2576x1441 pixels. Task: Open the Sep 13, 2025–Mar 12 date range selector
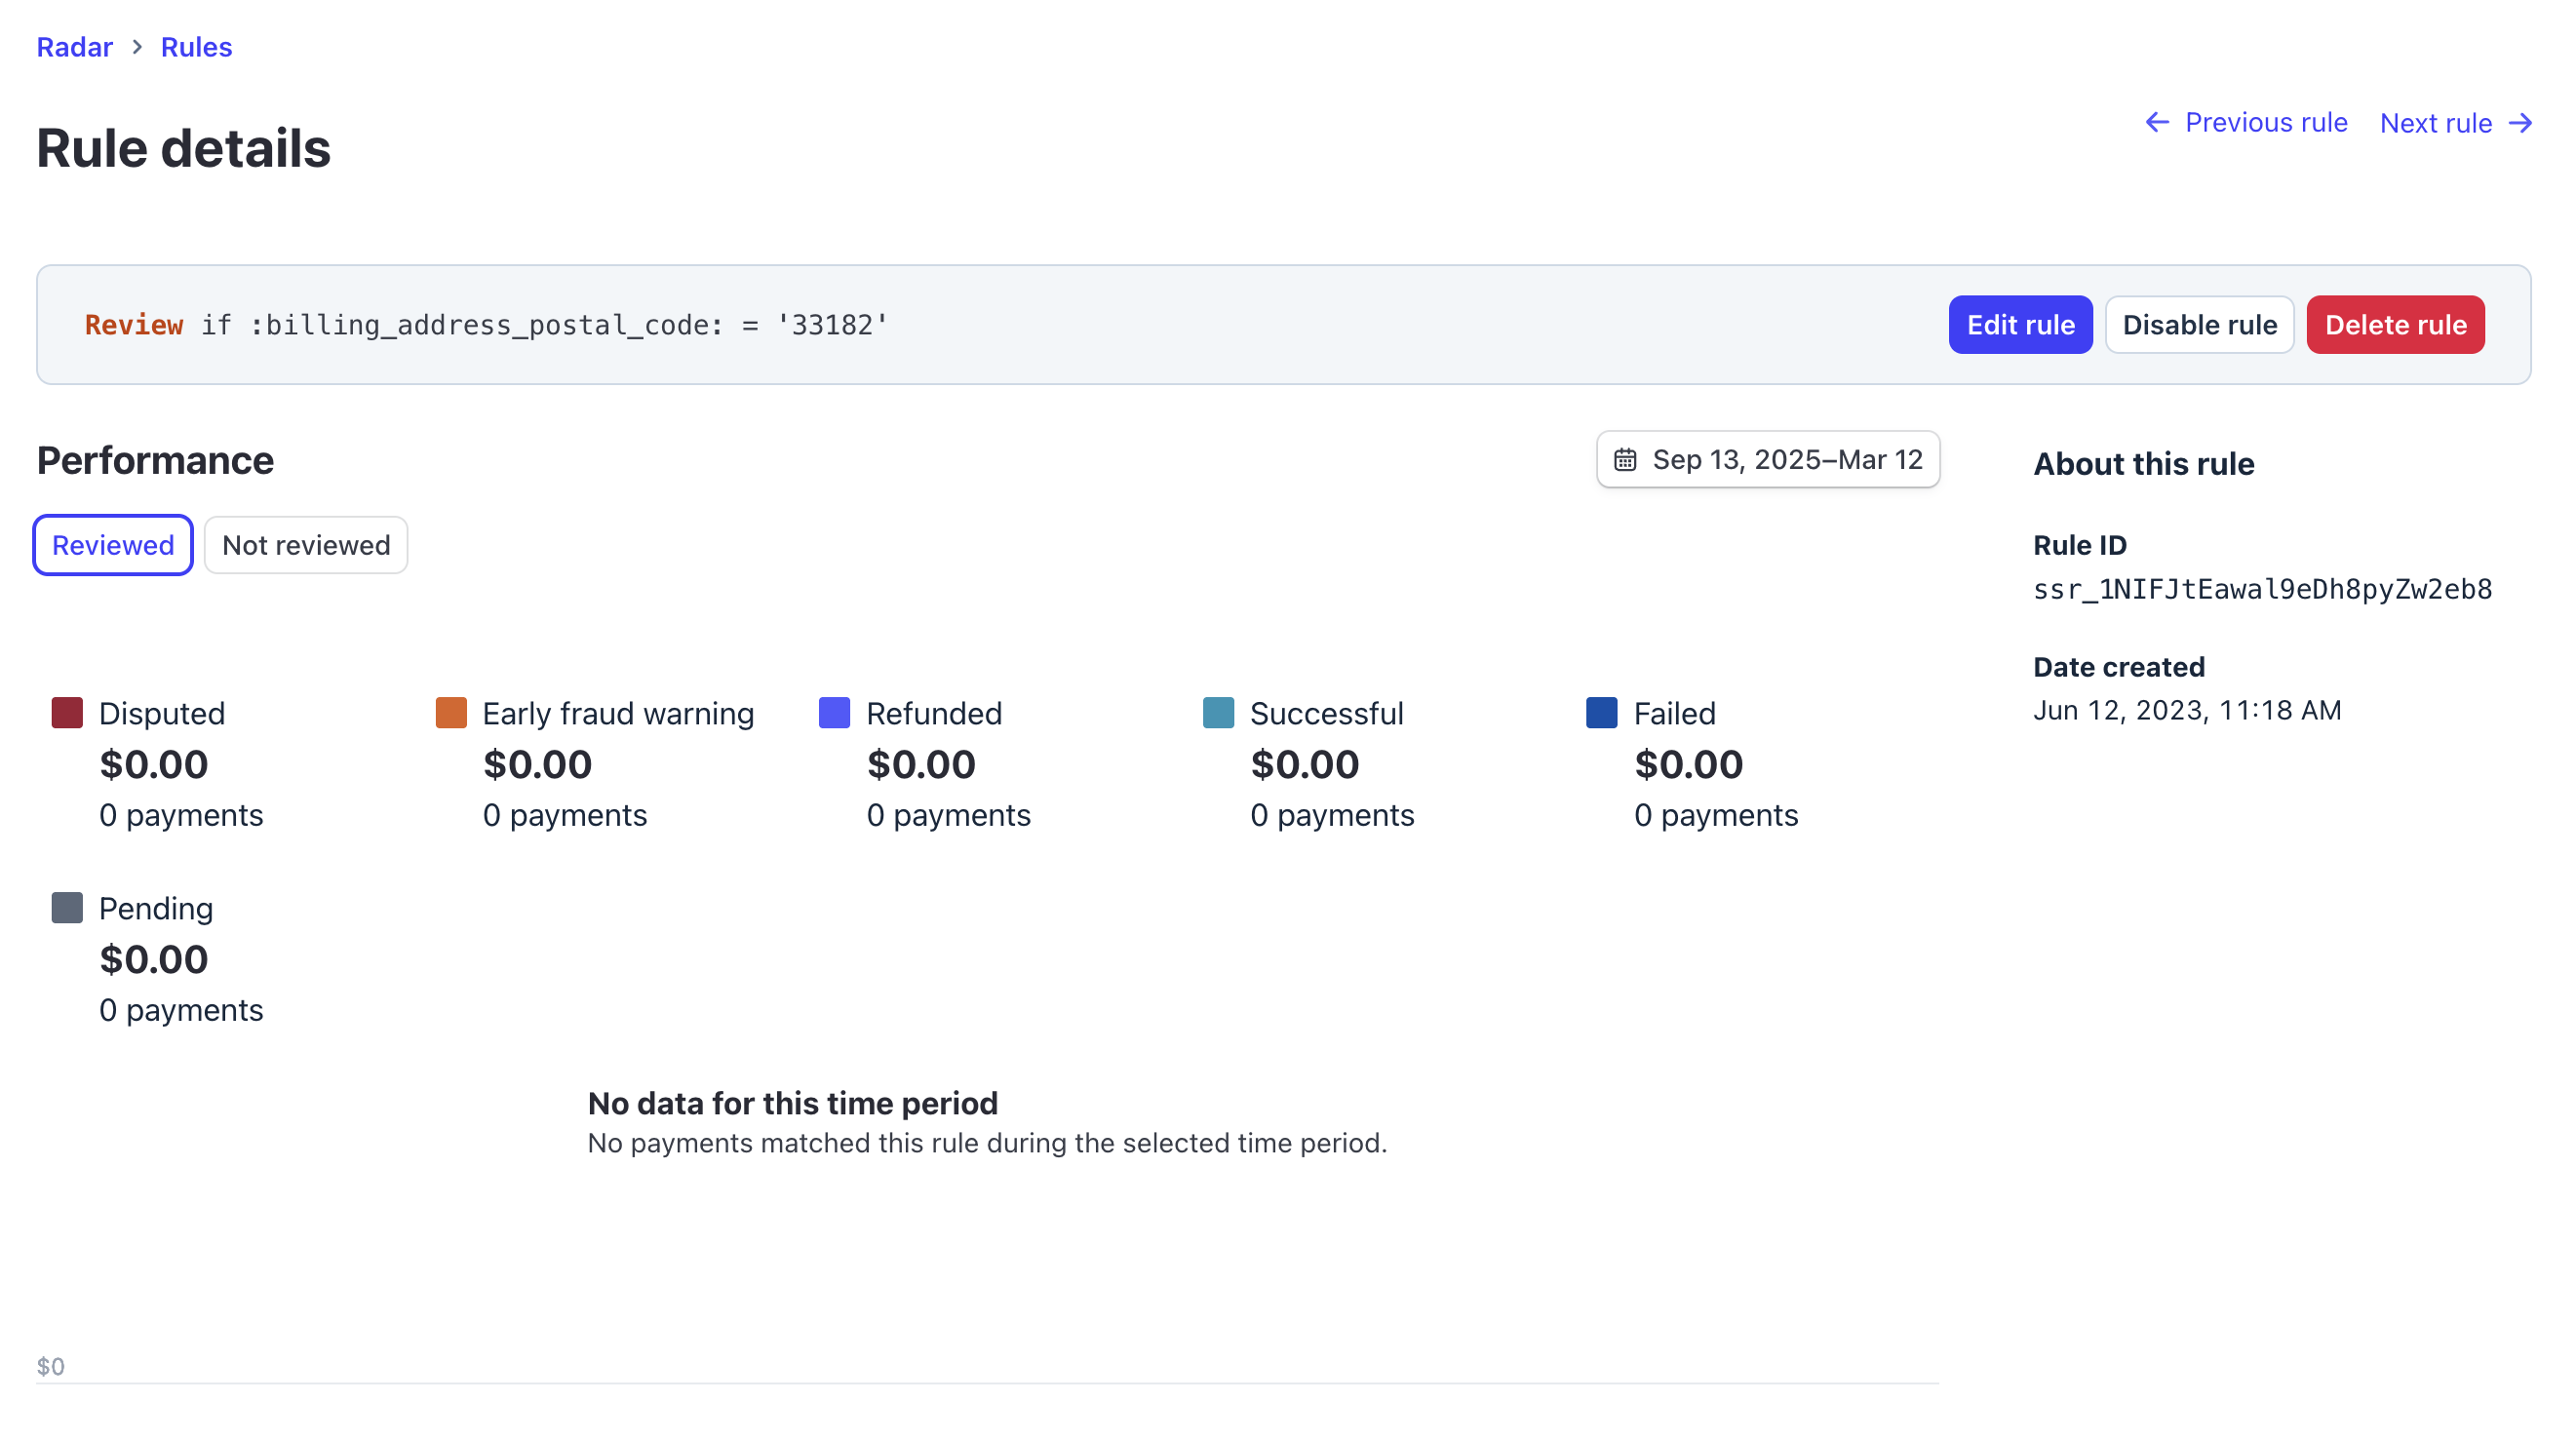1768,459
